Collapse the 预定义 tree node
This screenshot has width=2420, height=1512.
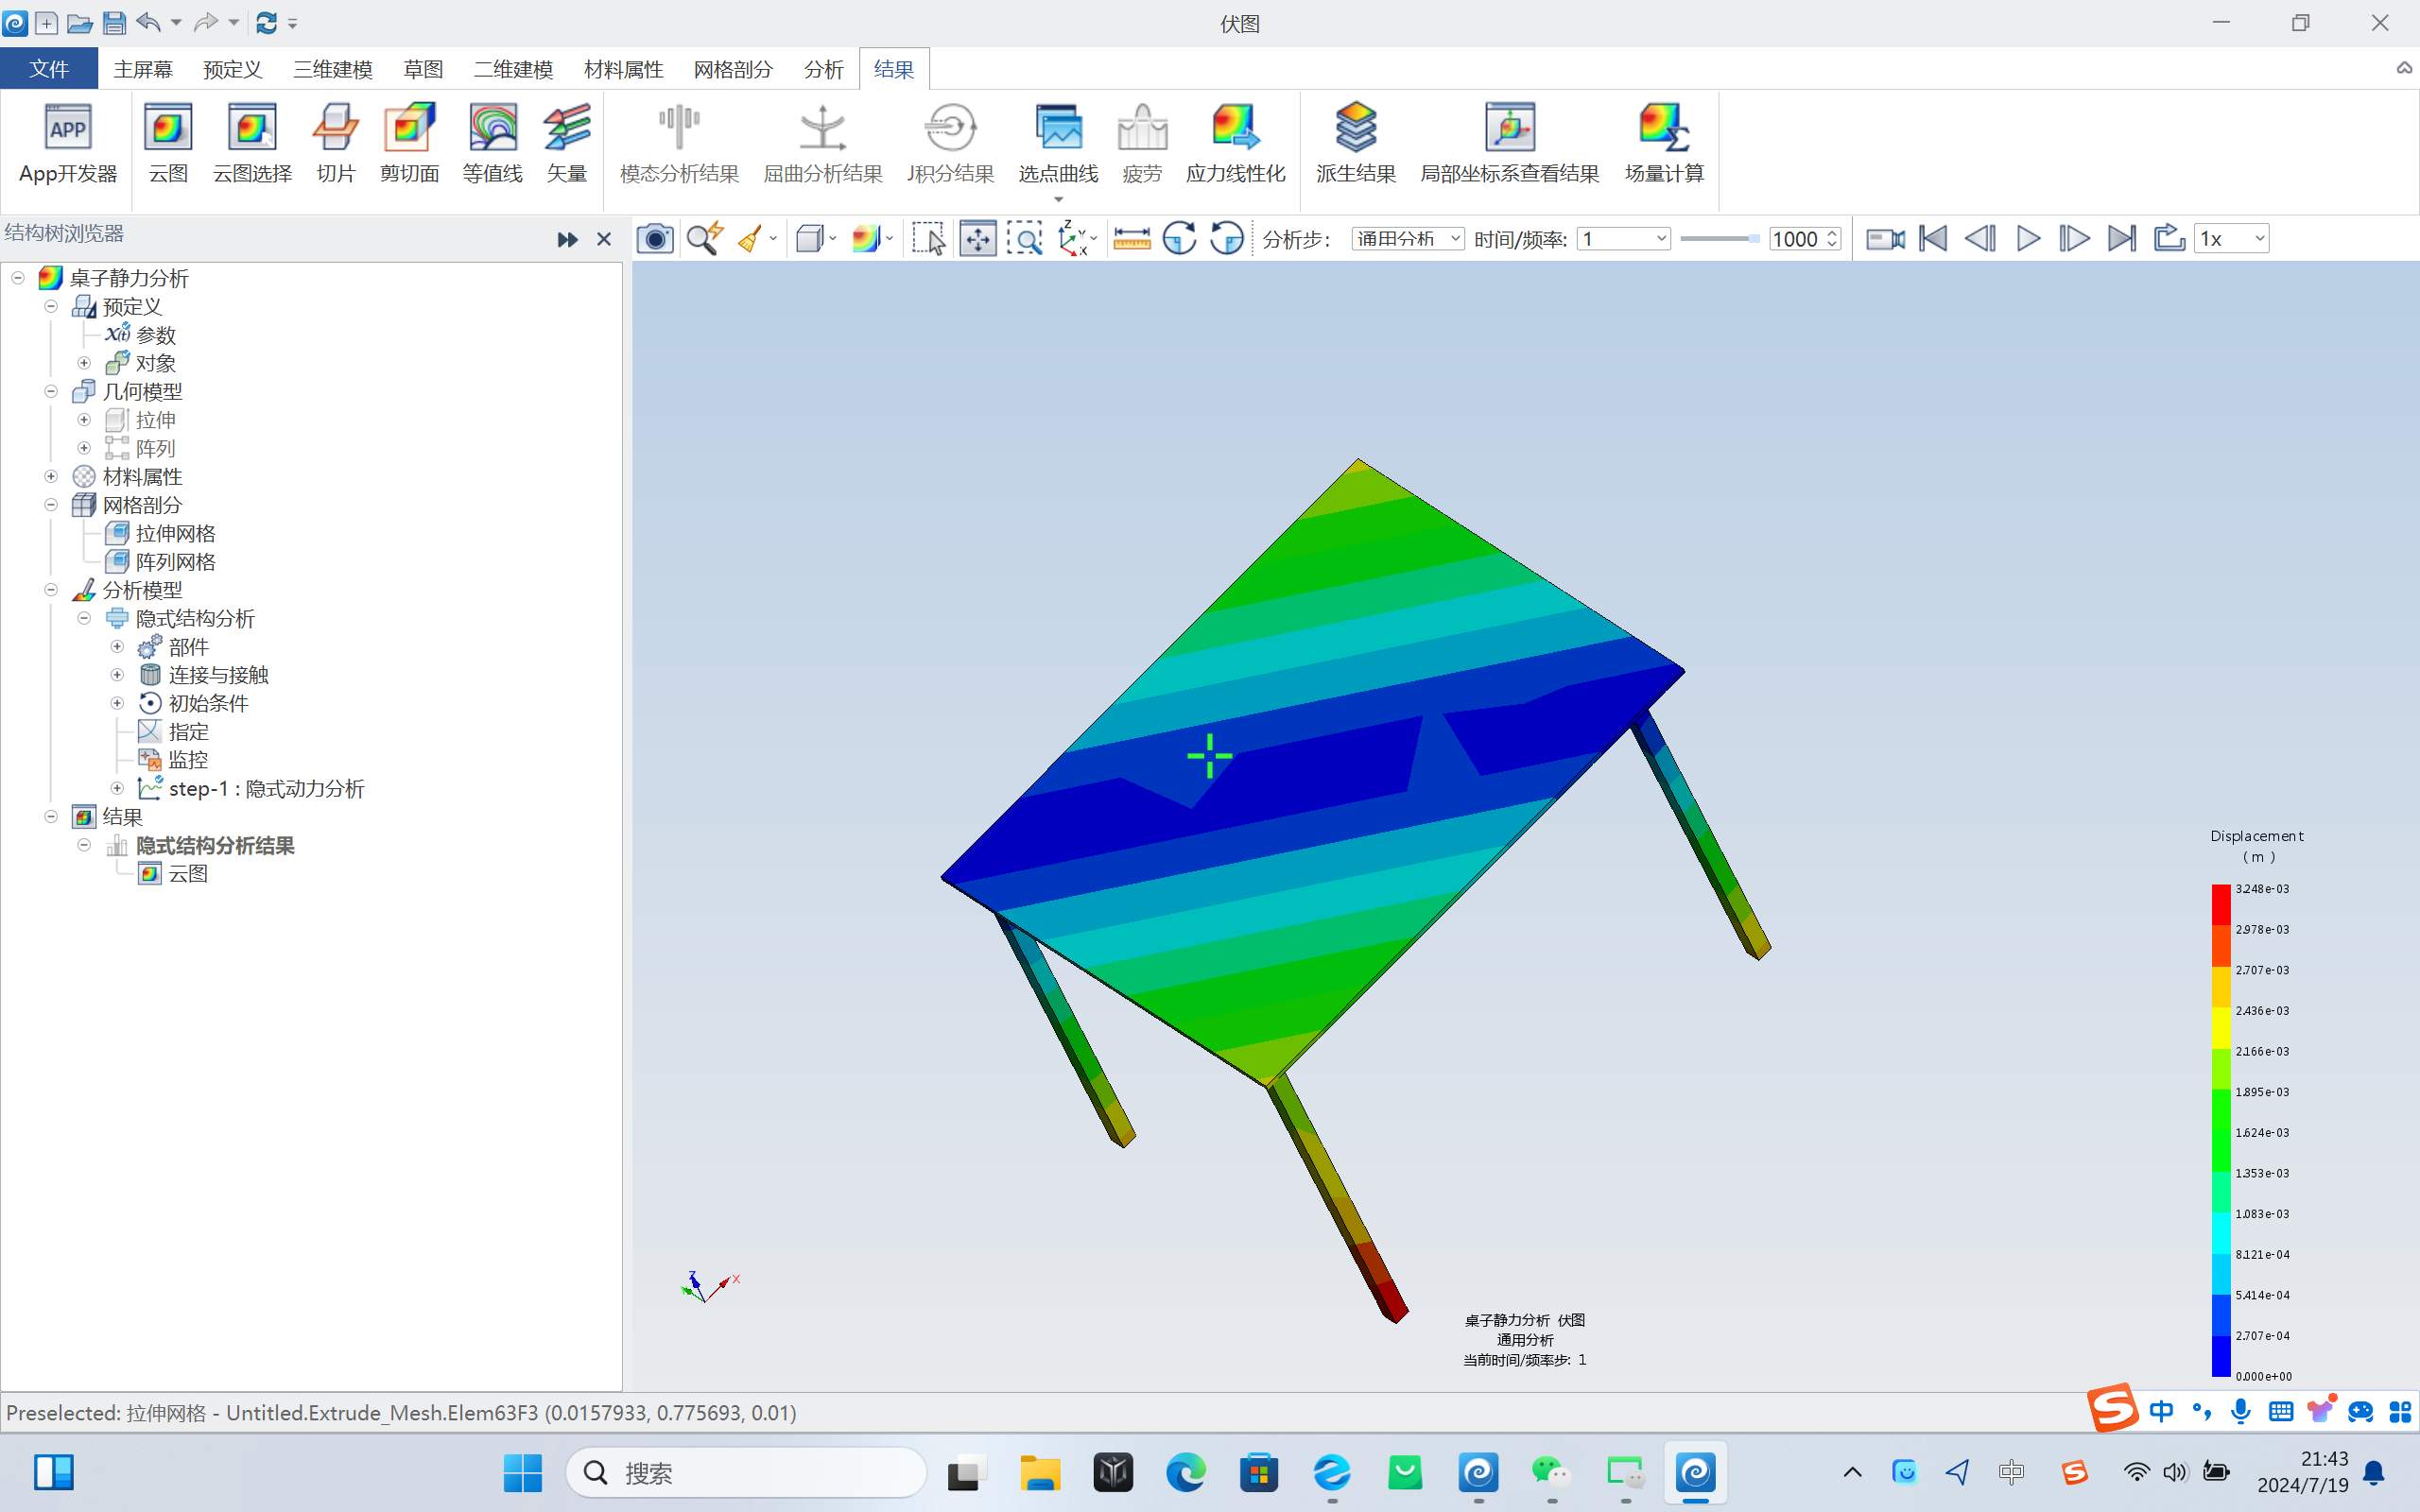[51, 307]
